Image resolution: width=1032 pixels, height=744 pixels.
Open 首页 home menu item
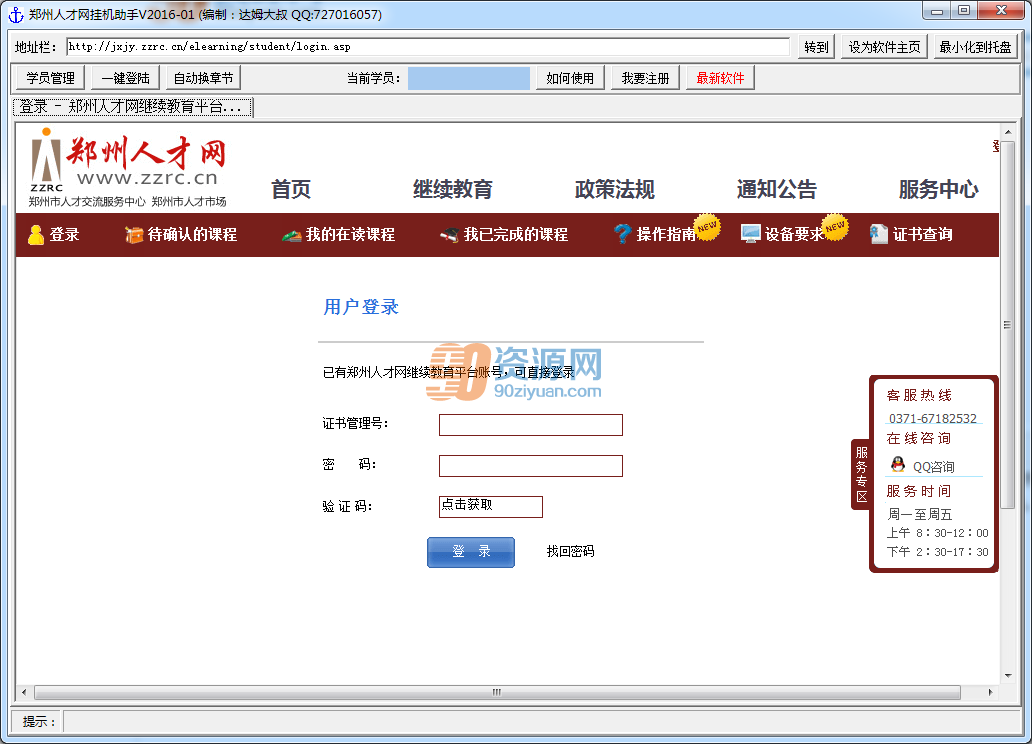[x=291, y=189]
